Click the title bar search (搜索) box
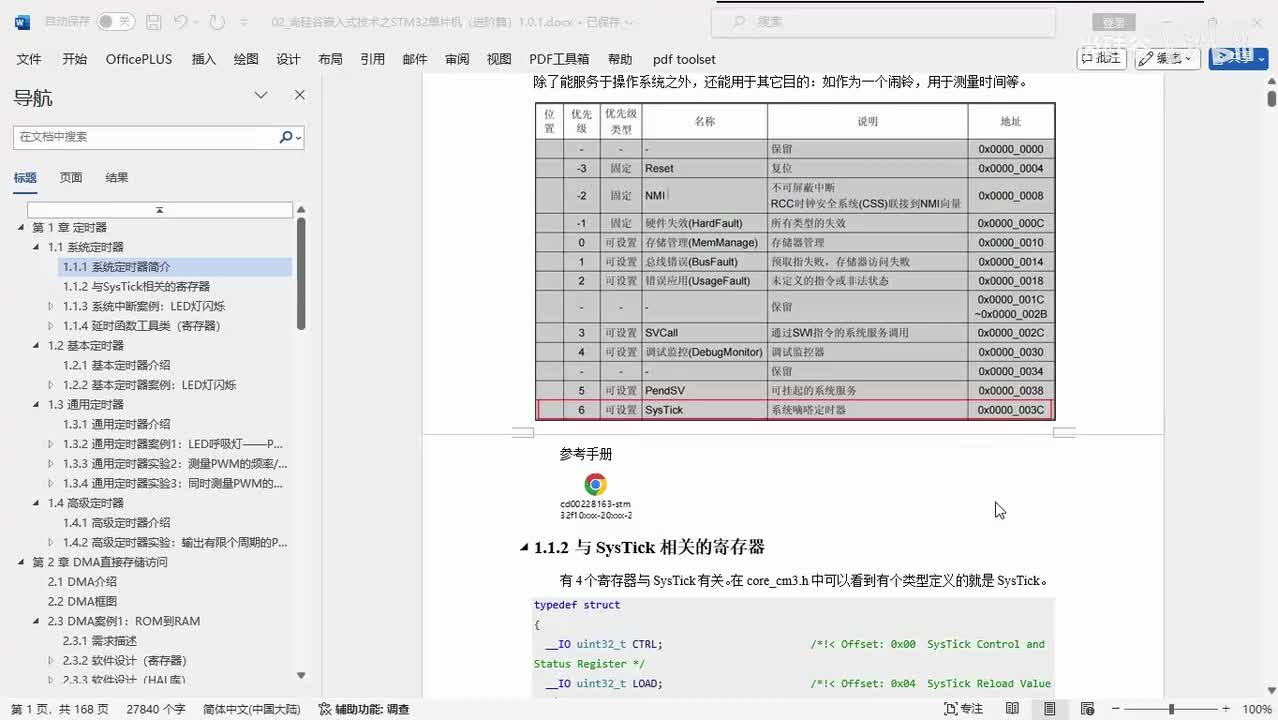 [x=885, y=21]
